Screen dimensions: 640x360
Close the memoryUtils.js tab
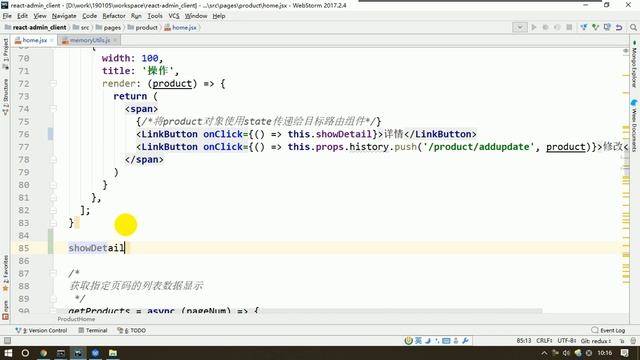(x=116, y=40)
